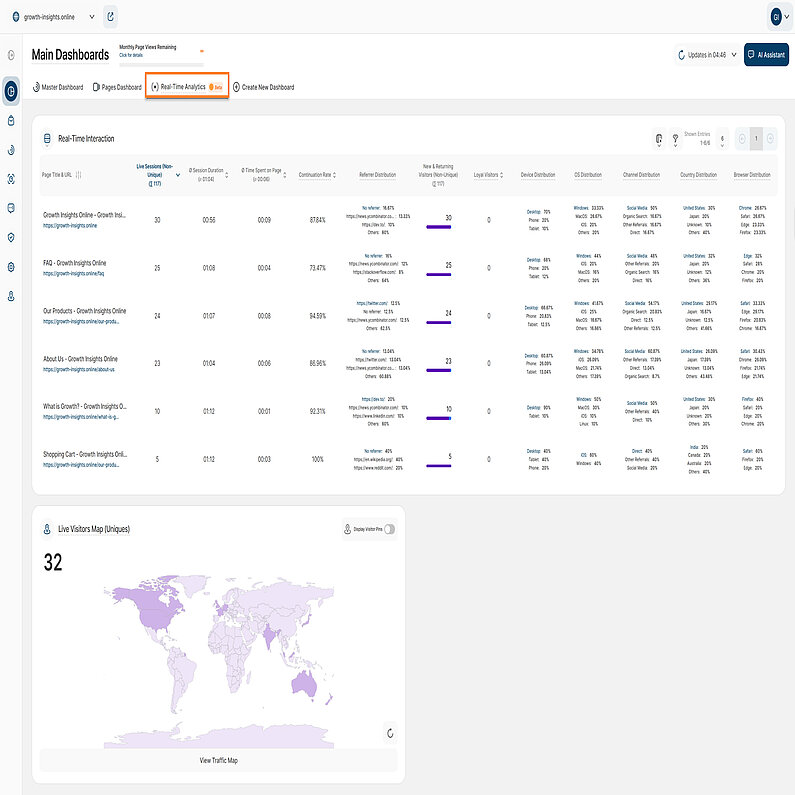This screenshot has height=795, width=795.
Task: Open the site in new tab icon
Action: [110, 17]
